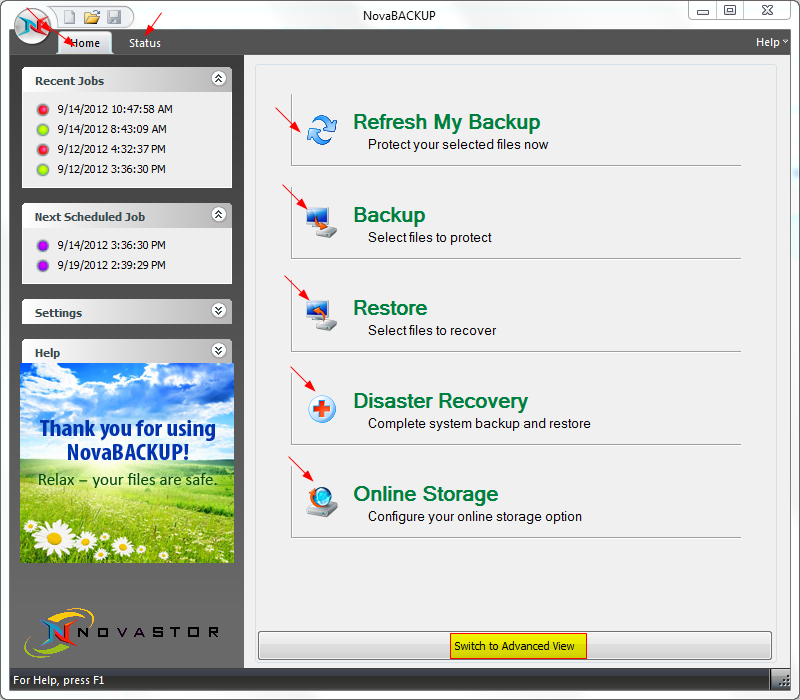Click the Switch to Advanced View button

(515, 646)
